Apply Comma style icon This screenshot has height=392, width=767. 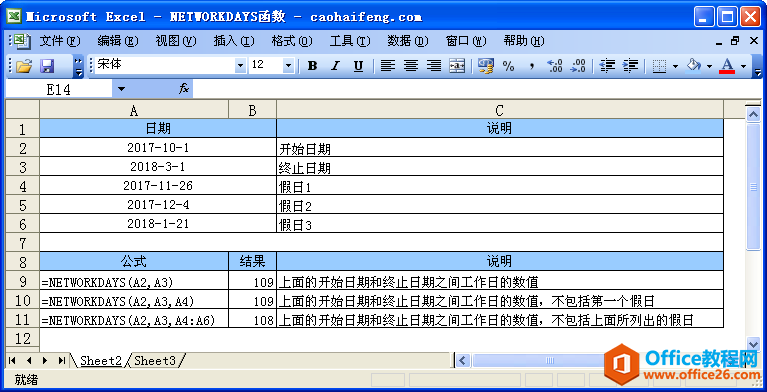click(532, 66)
